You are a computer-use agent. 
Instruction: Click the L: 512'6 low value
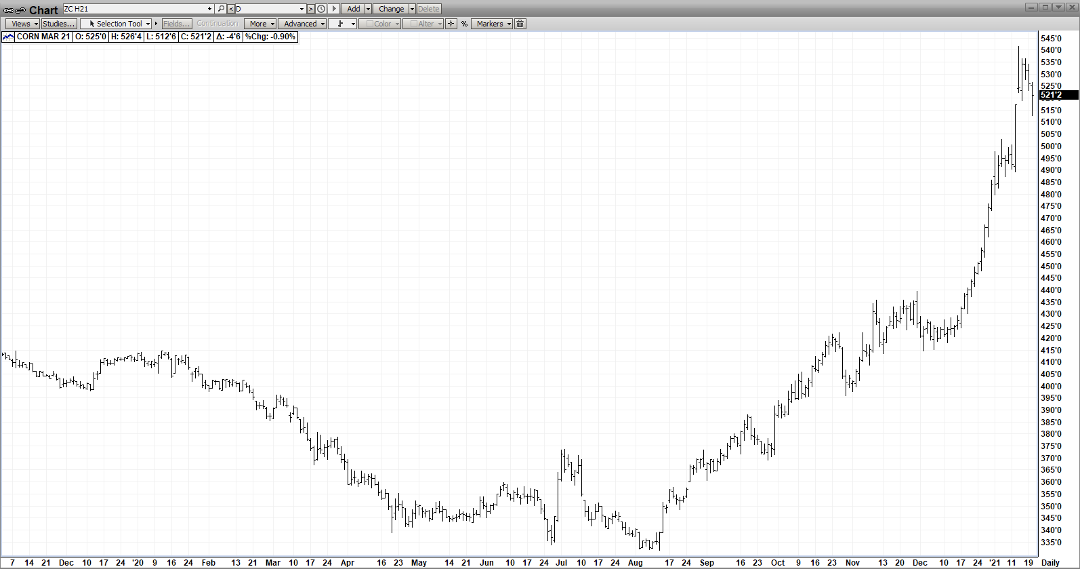click(x=160, y=36)
